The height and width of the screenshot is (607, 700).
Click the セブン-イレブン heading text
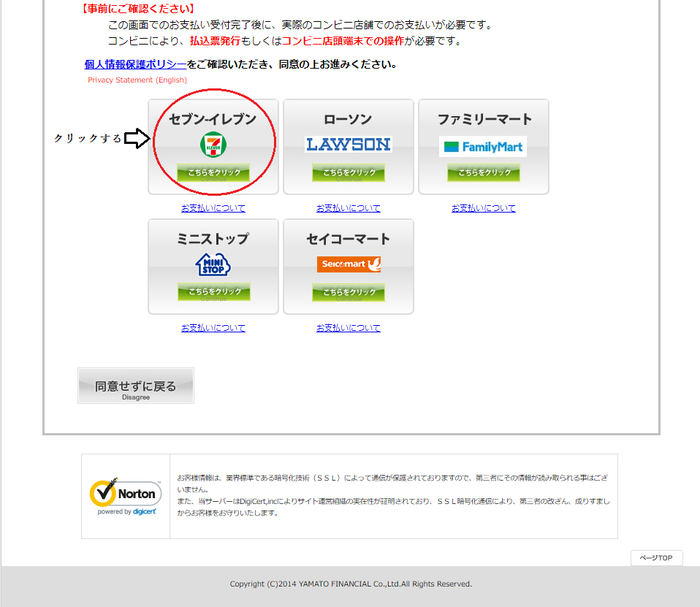point(213,119)
